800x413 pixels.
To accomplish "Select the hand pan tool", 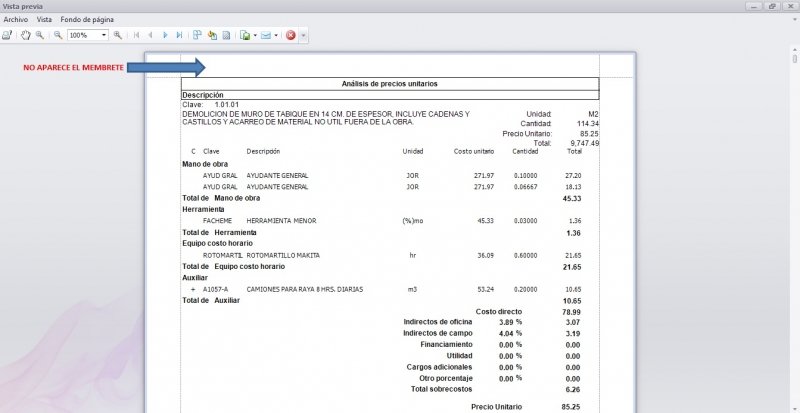I will click(26, 35).
